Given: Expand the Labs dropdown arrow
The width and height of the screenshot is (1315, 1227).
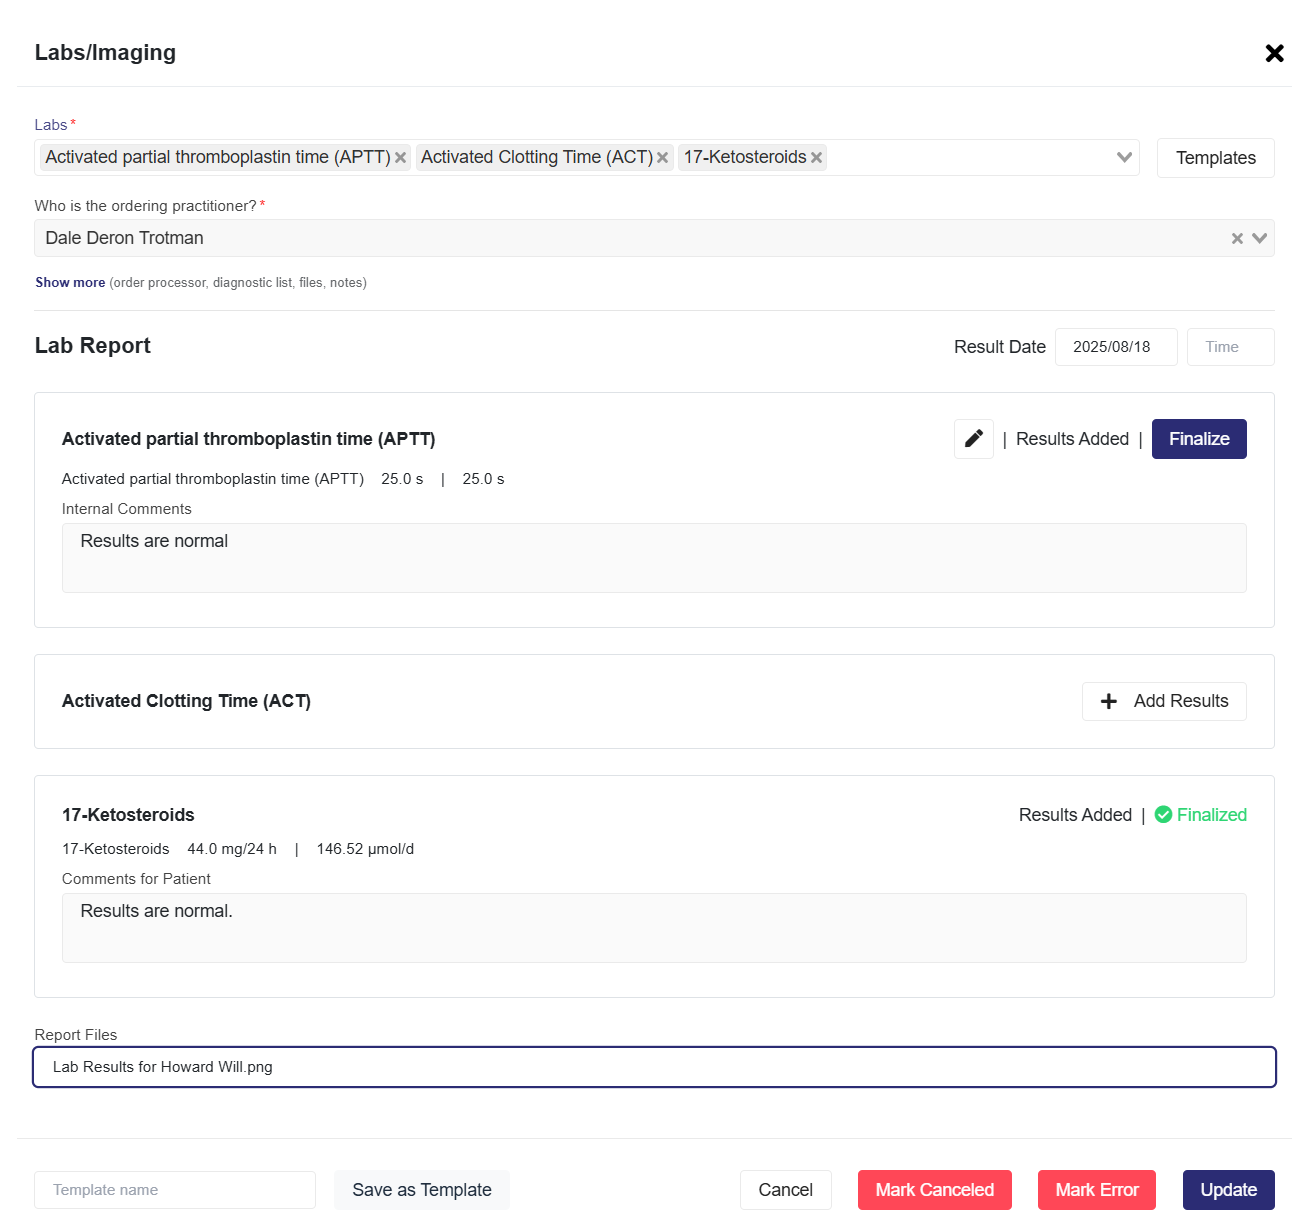Looking at the screenshot, I should (1124, 158).
